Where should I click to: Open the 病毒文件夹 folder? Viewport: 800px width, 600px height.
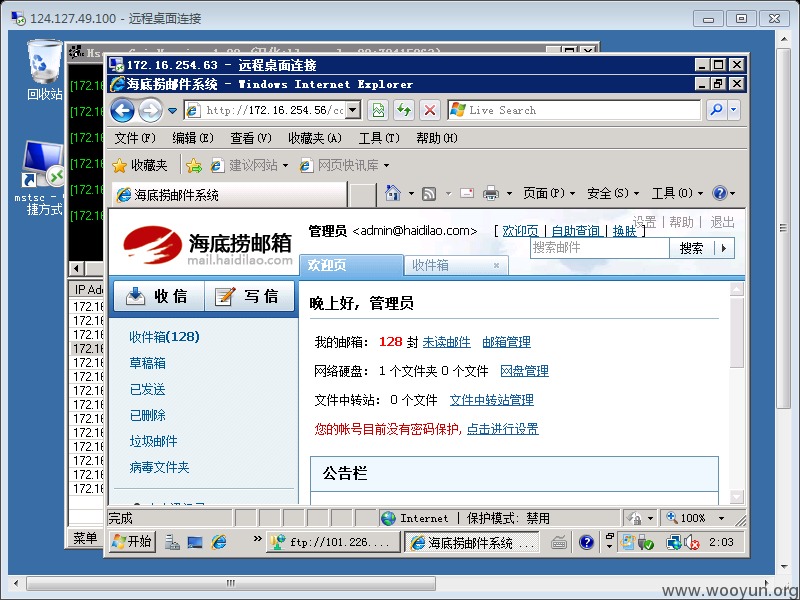pos(159,467)
